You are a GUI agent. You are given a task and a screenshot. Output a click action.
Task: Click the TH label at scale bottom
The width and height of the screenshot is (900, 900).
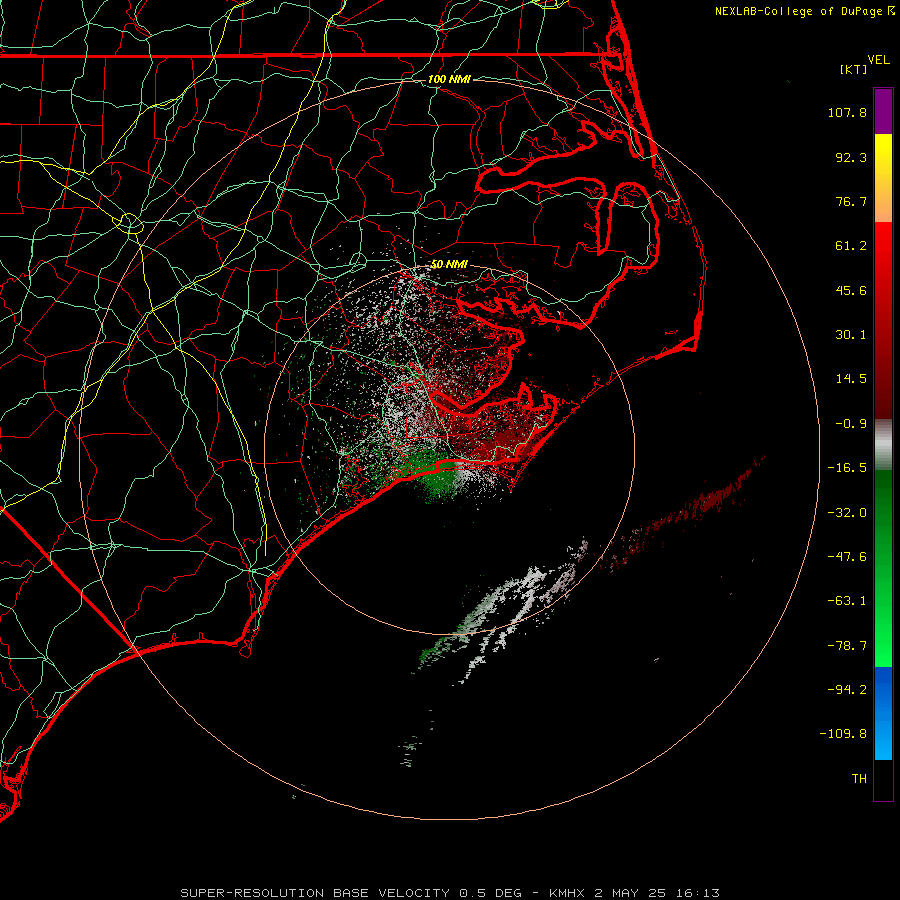(x=859, y=779)
